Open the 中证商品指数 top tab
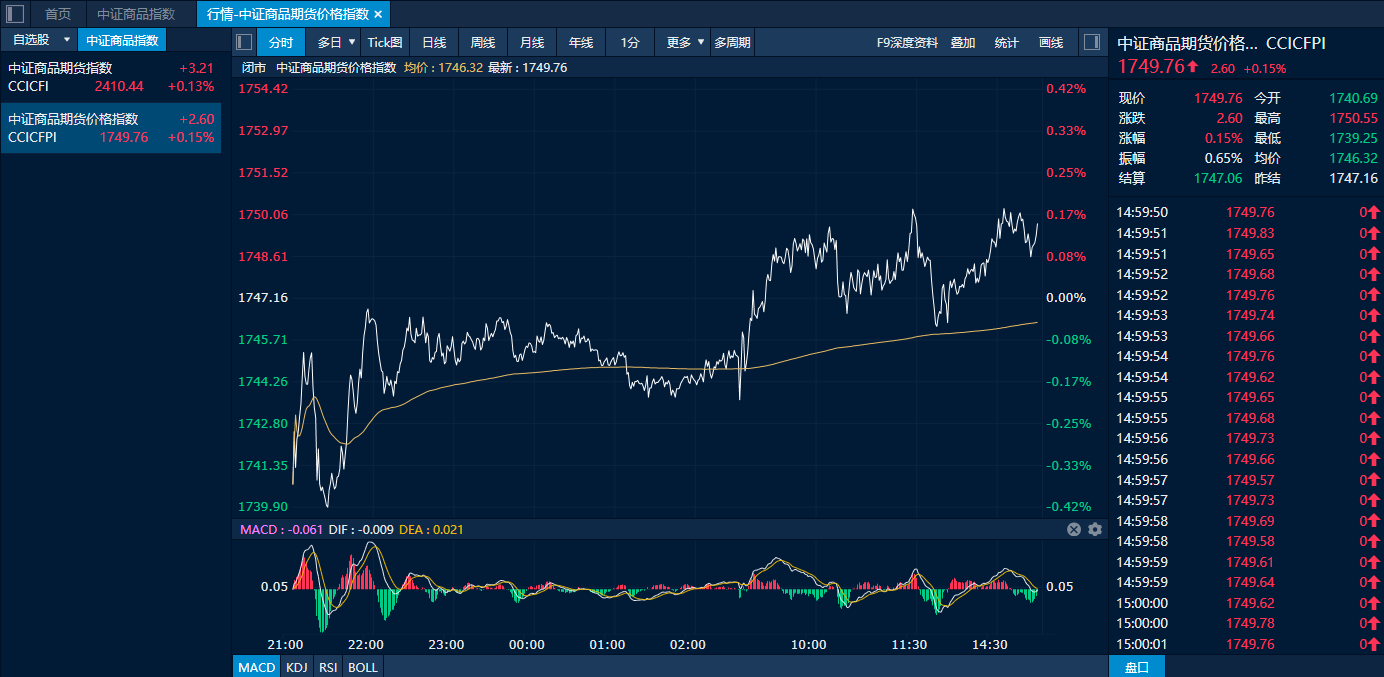This screenshot has height=677, width=1384. pyautogui.click(x=136, y=14)
